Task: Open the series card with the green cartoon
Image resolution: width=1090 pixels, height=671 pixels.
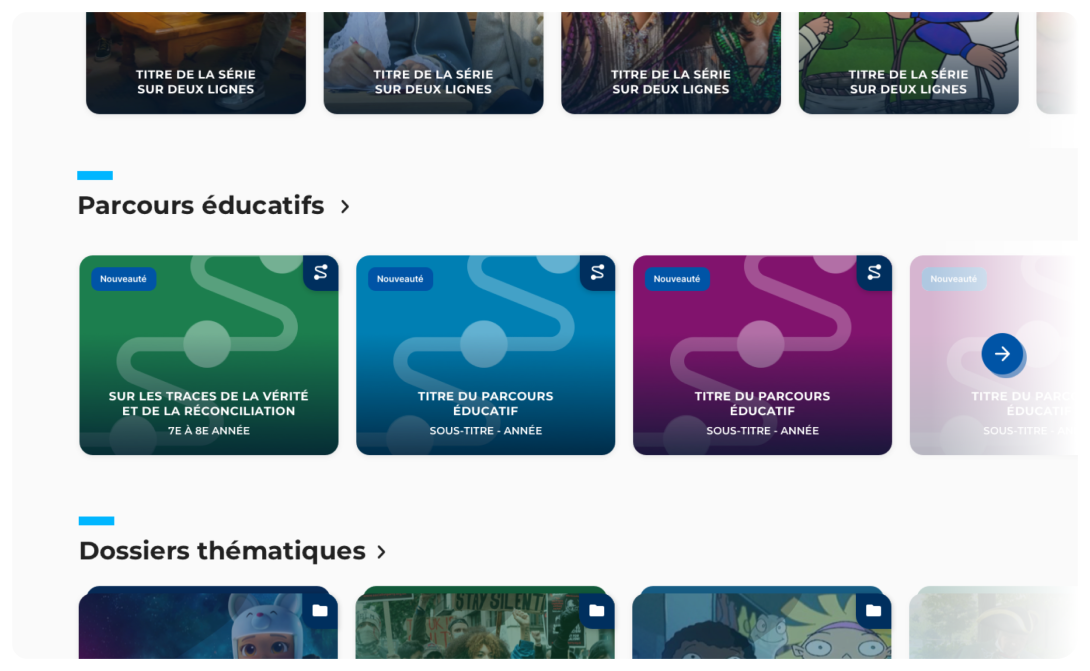Action: click(x=909, y=63)
